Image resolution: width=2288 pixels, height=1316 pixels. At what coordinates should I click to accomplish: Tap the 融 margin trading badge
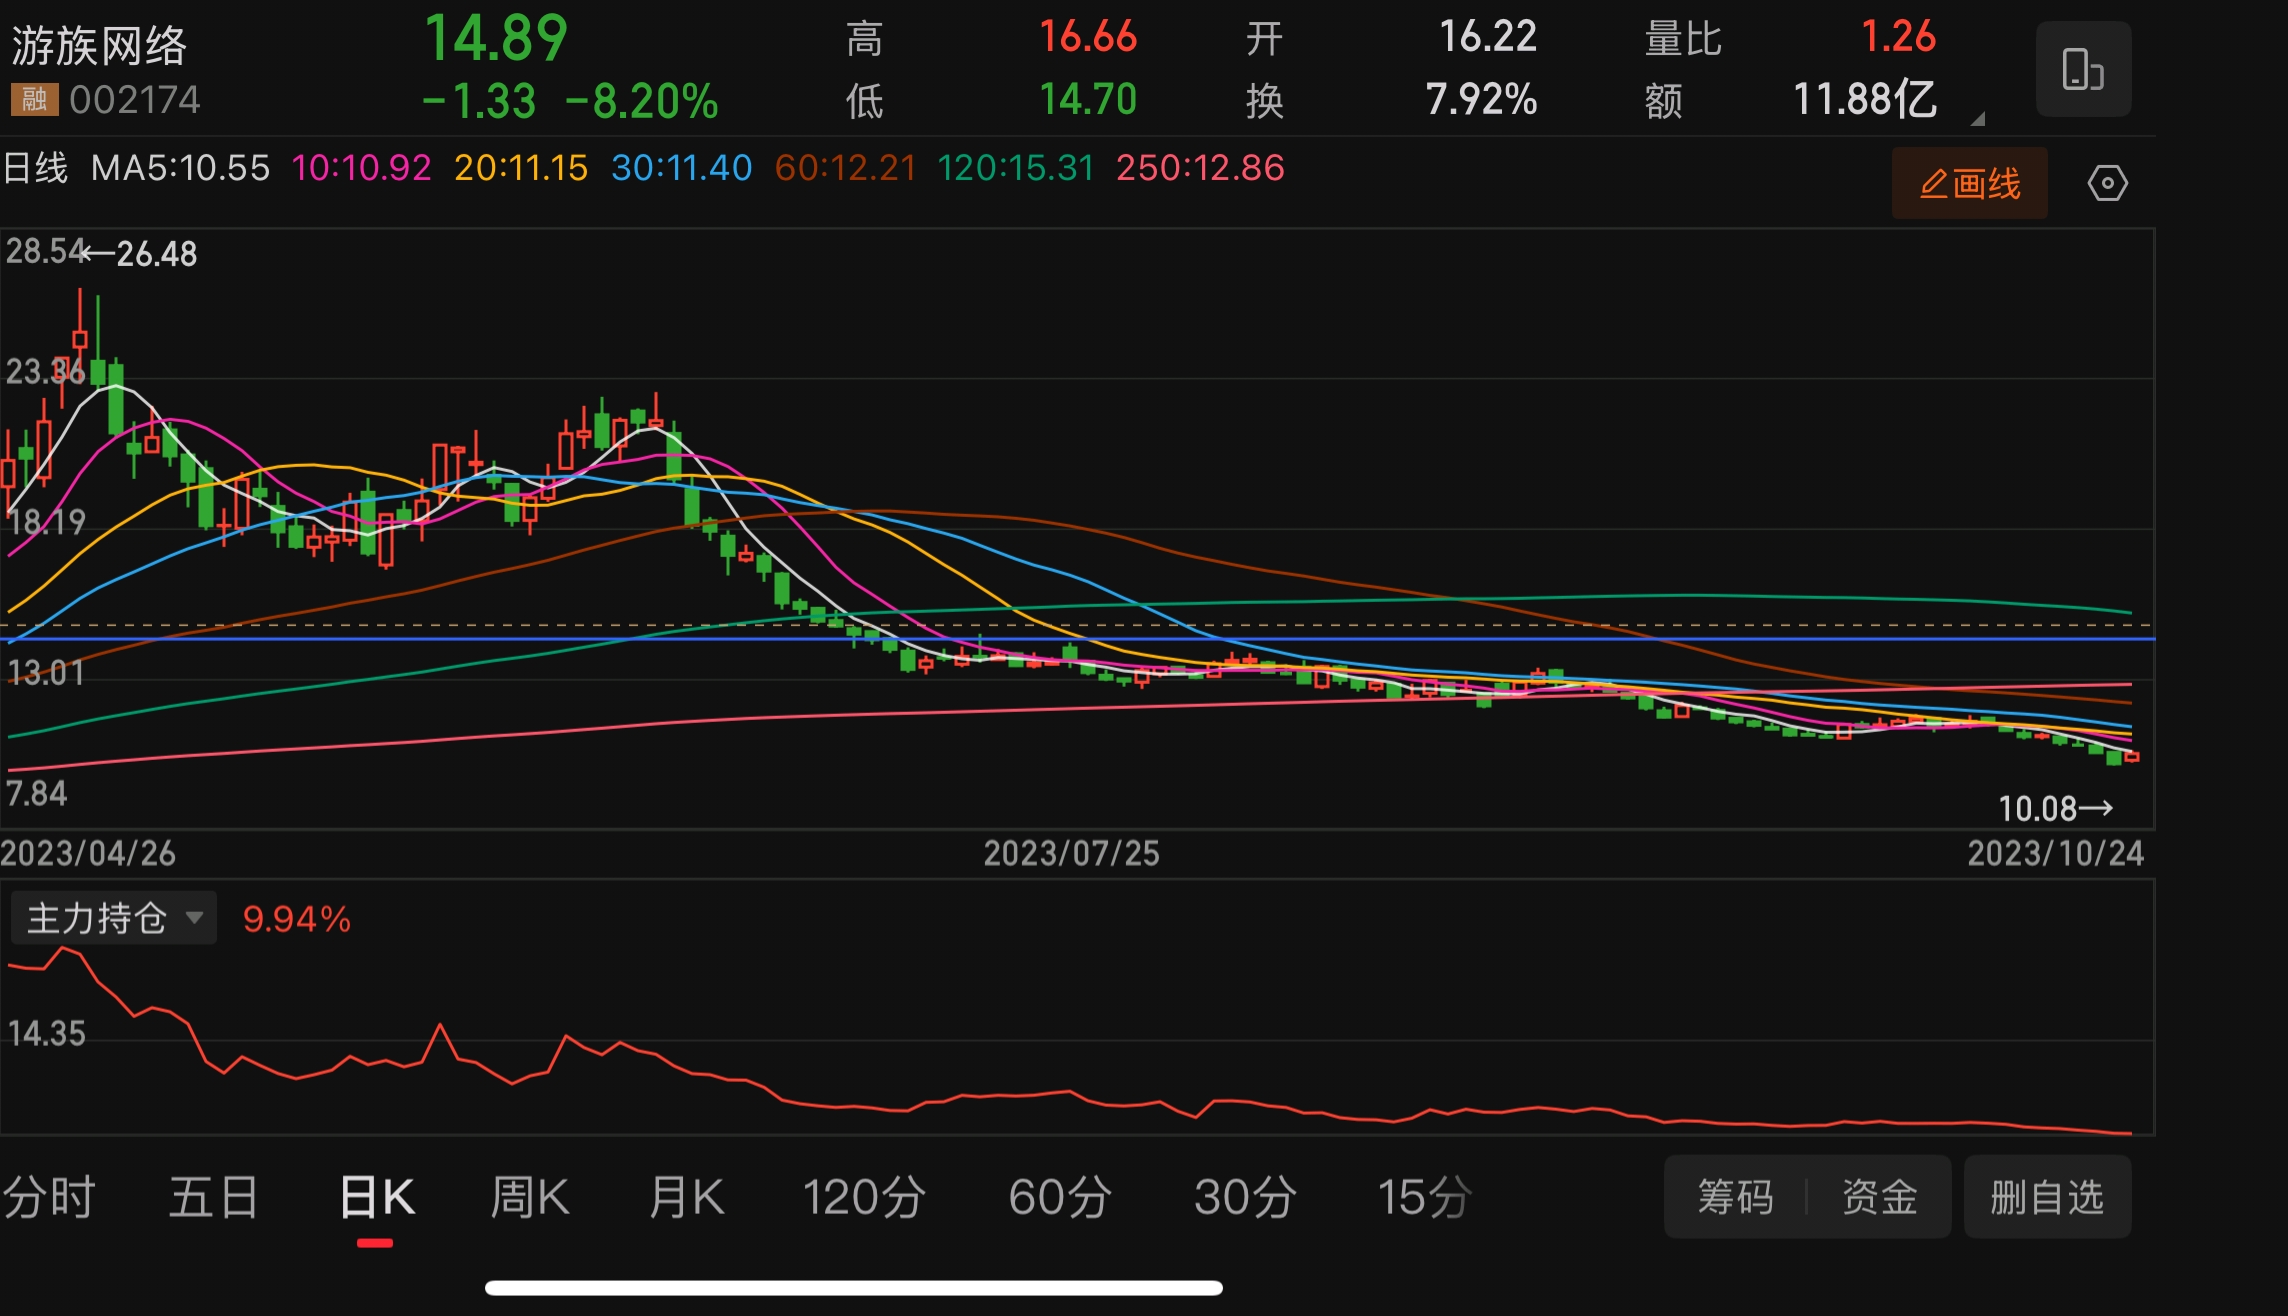click(35, 99)
